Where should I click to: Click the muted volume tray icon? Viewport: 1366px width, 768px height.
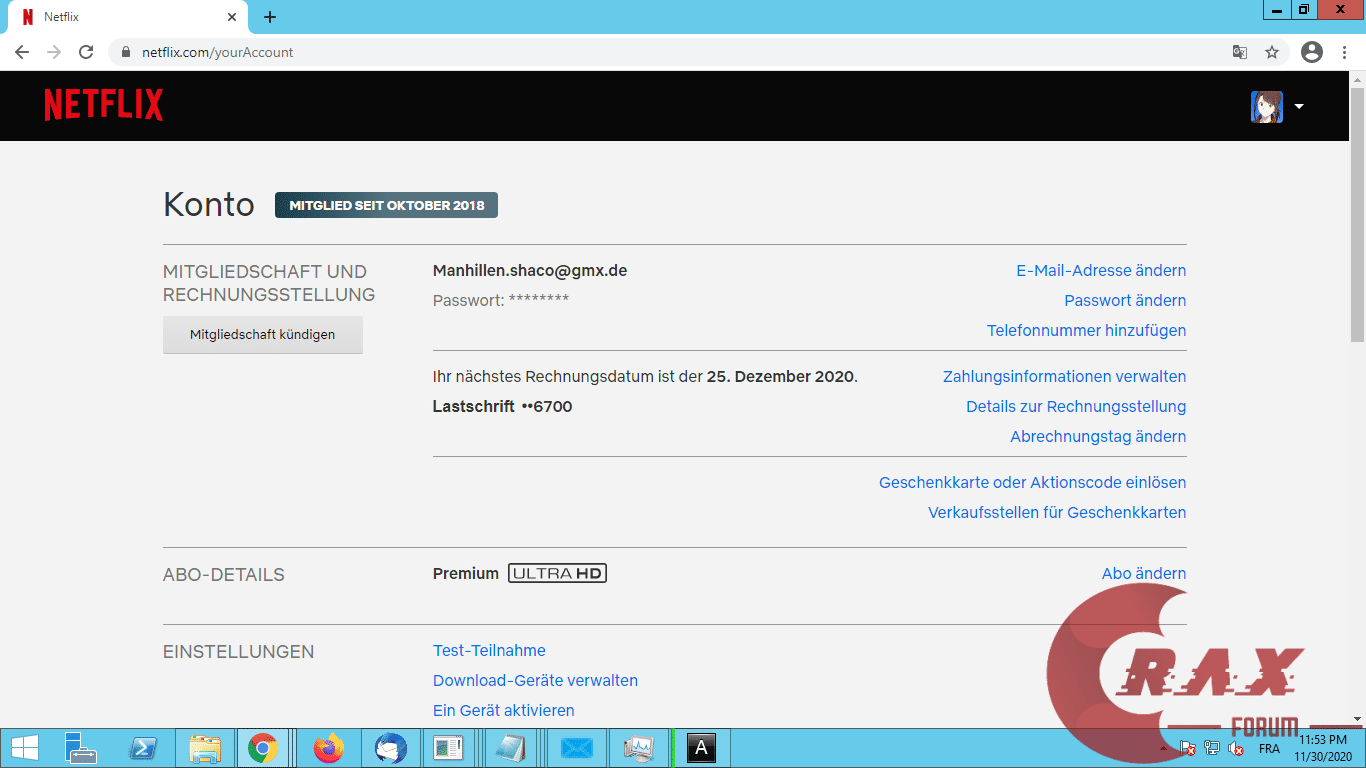(1237, 748)
